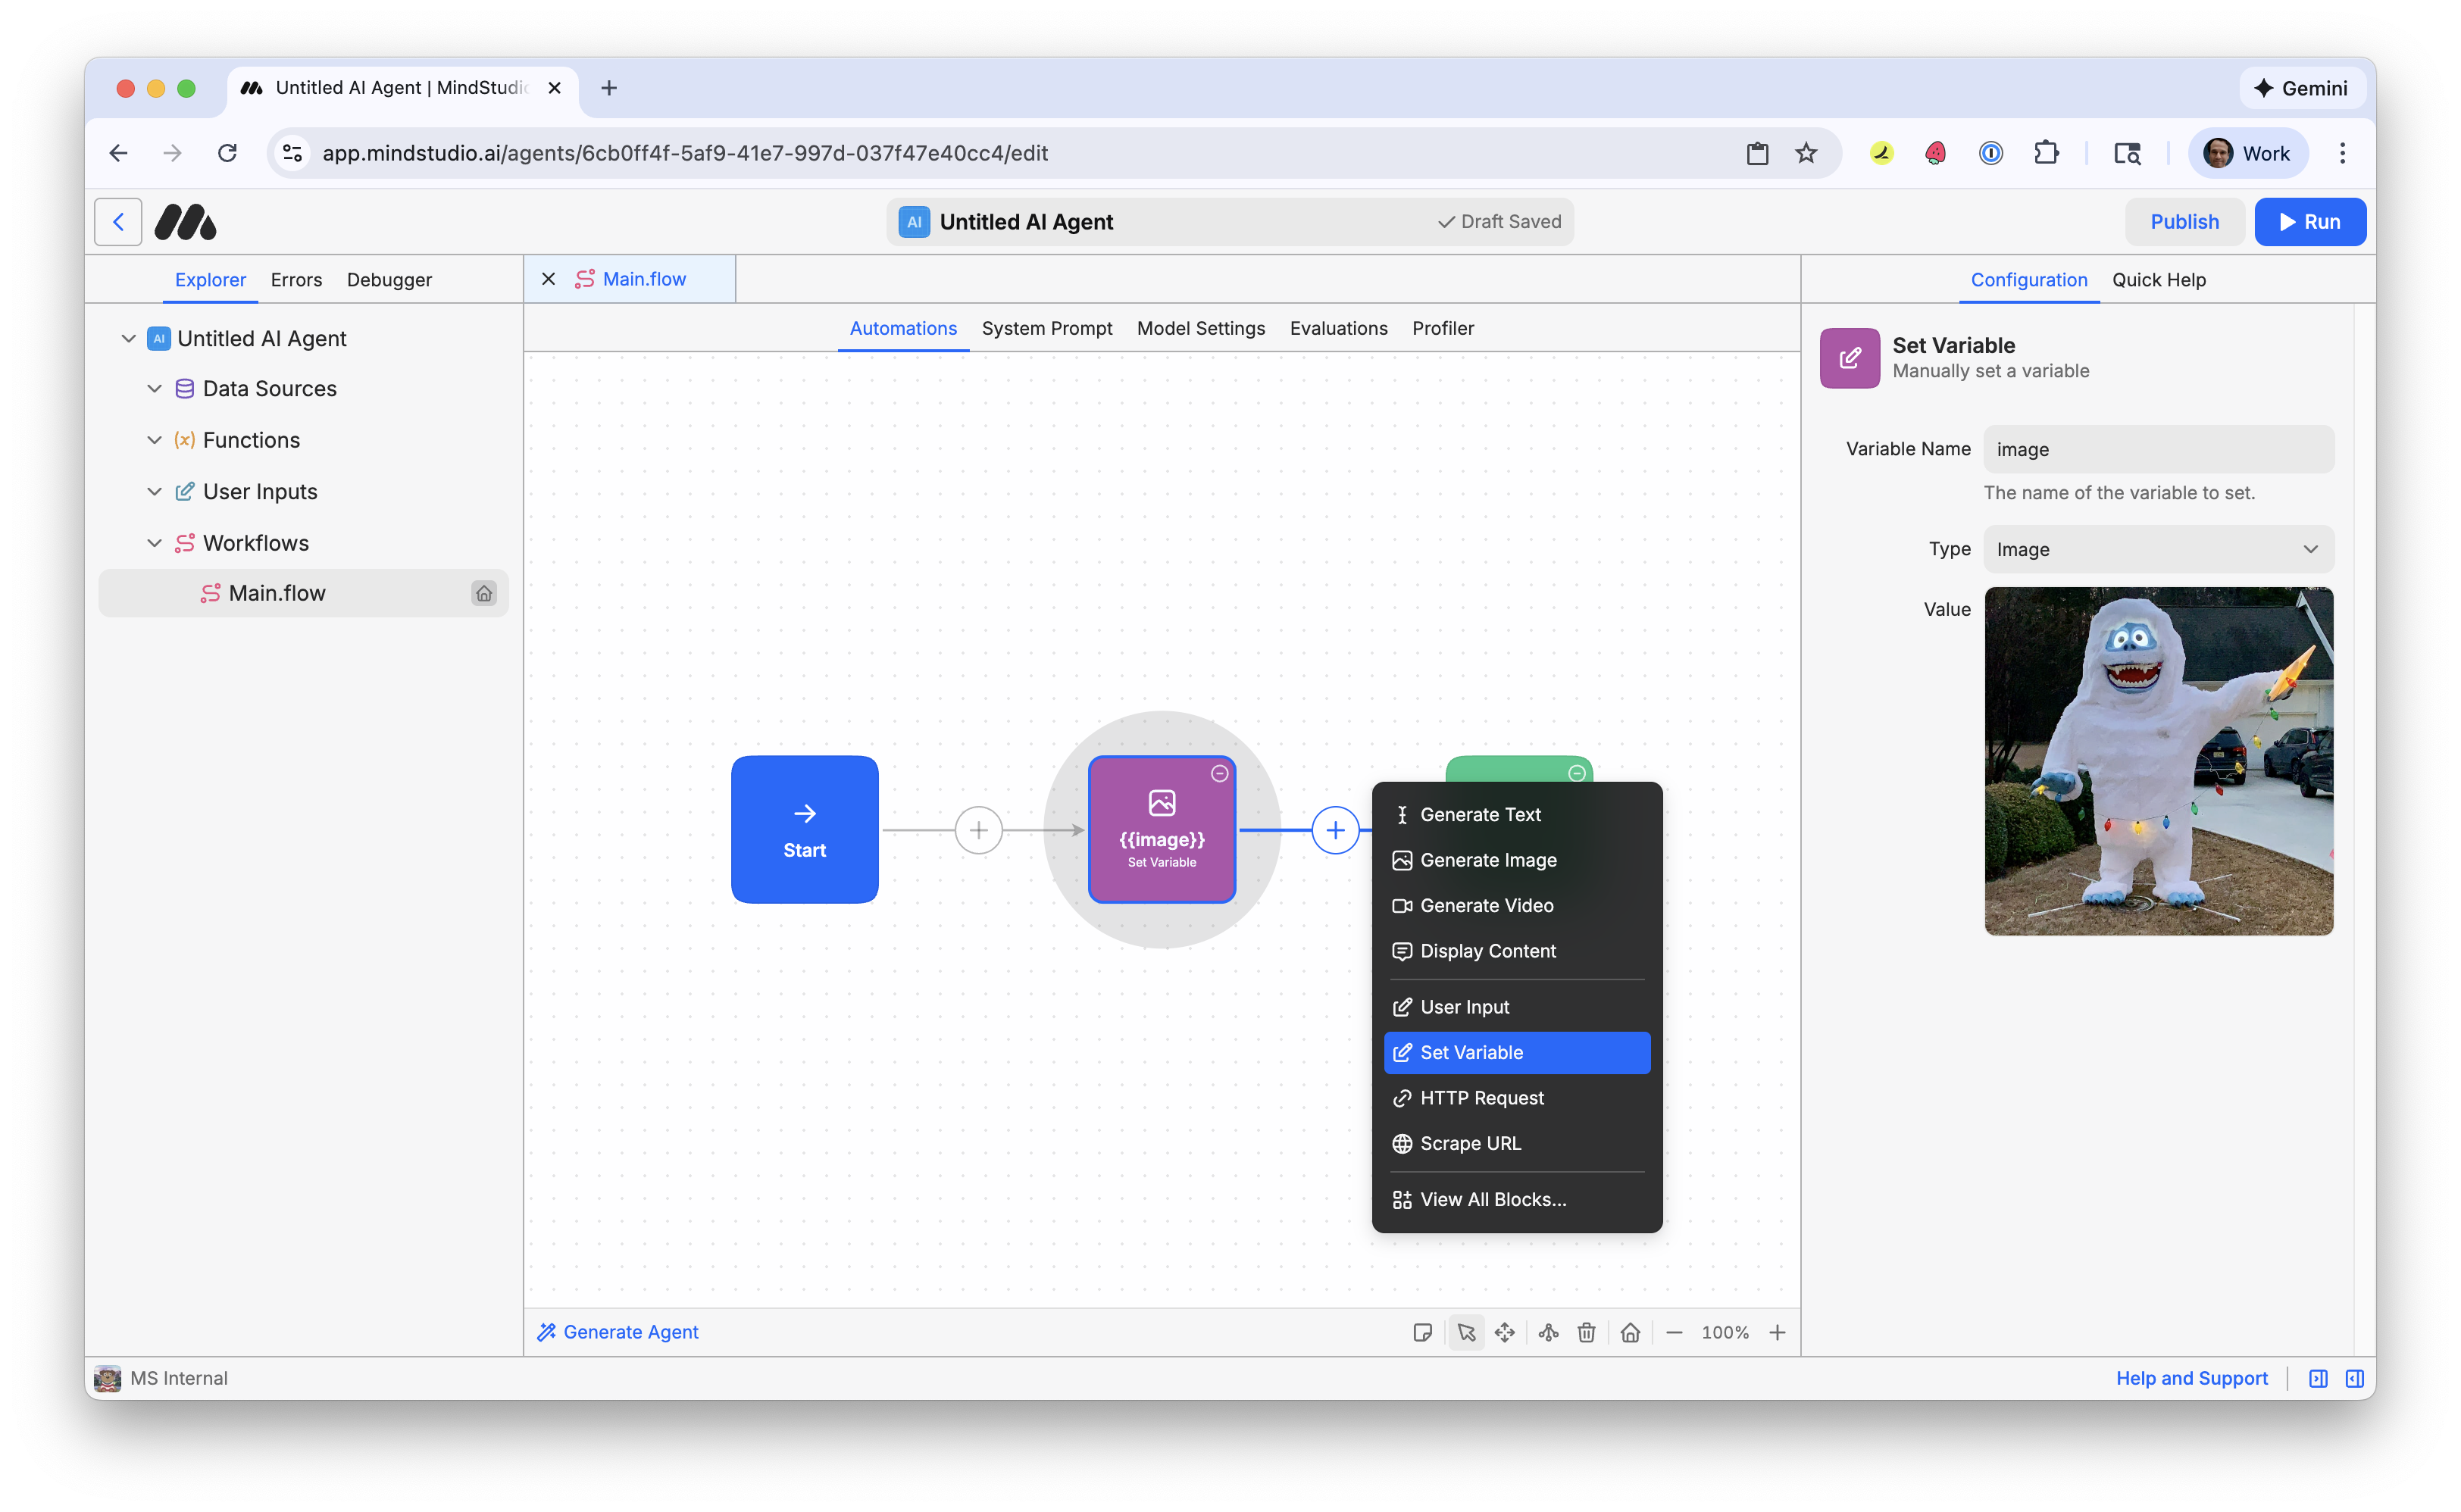
Task: Click the auto-layout branch icon in the toolbar
Action: (1549, 1332)
